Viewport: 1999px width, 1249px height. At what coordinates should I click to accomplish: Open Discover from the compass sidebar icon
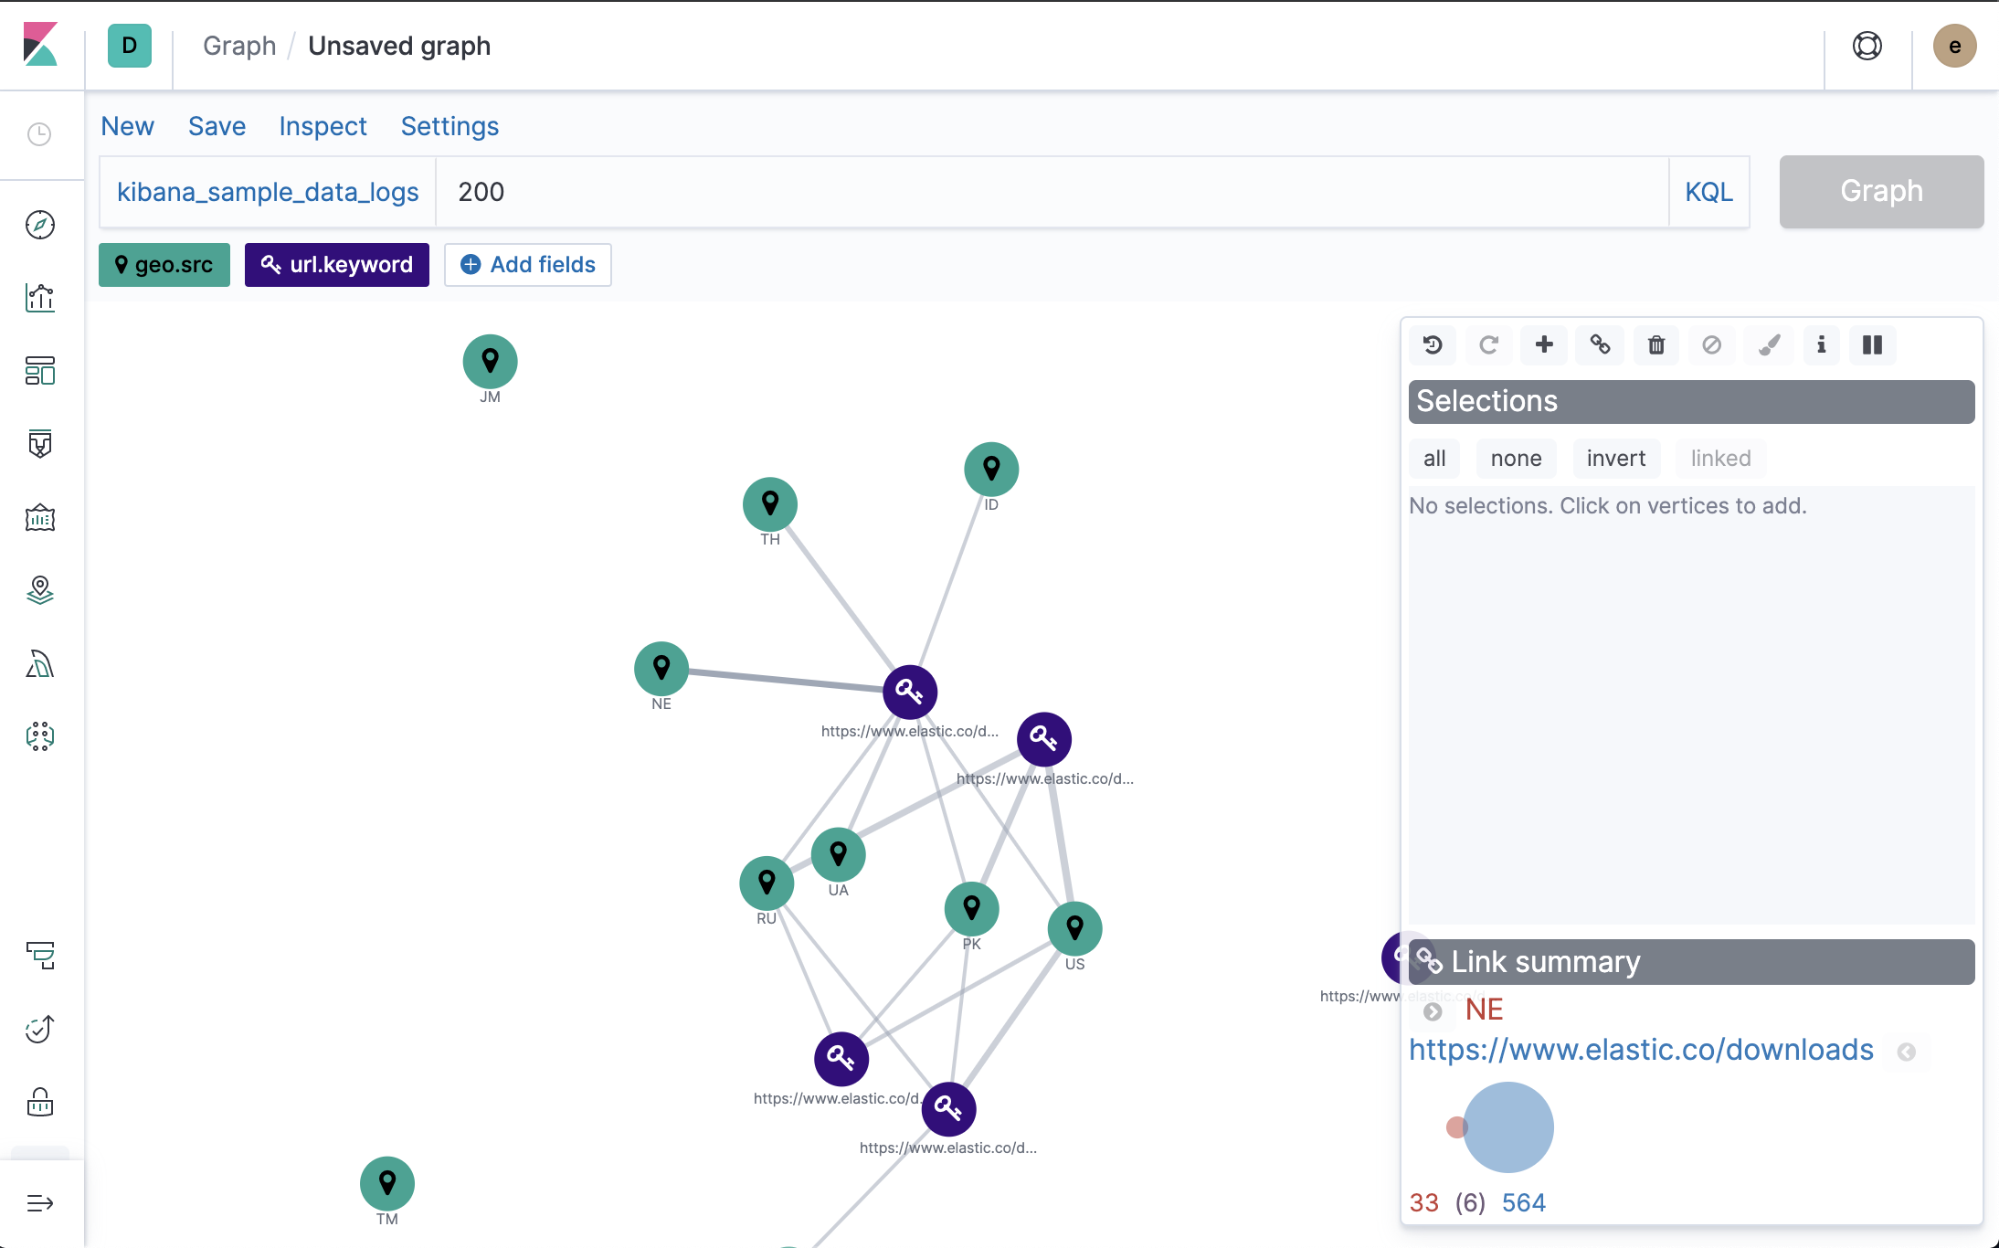(x=40, y=225)
